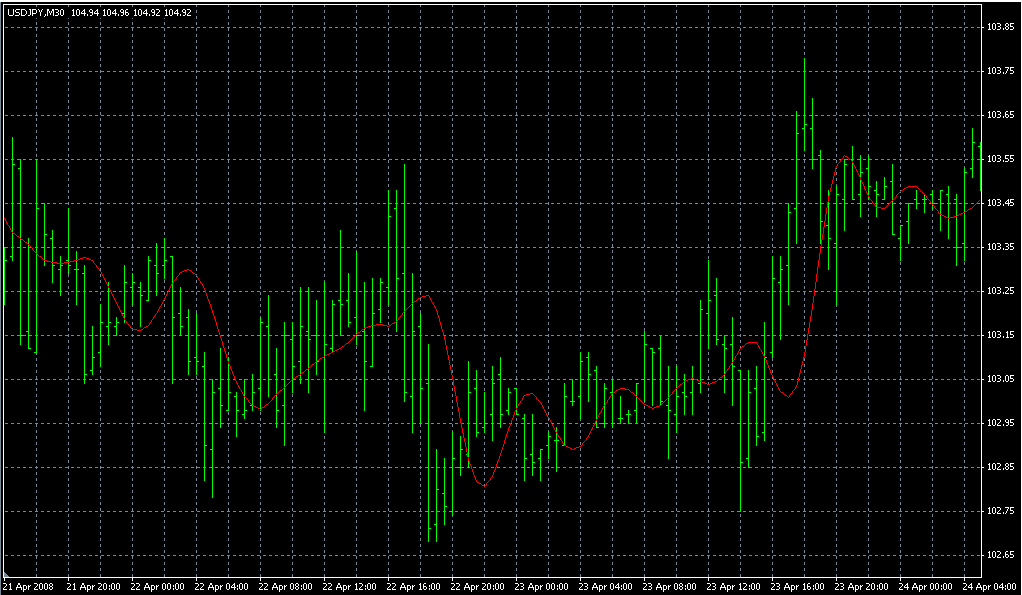Click the 21 Apr 2008 date label
The height and width of the screenshot is (595, 1022).
pos(27,586)
